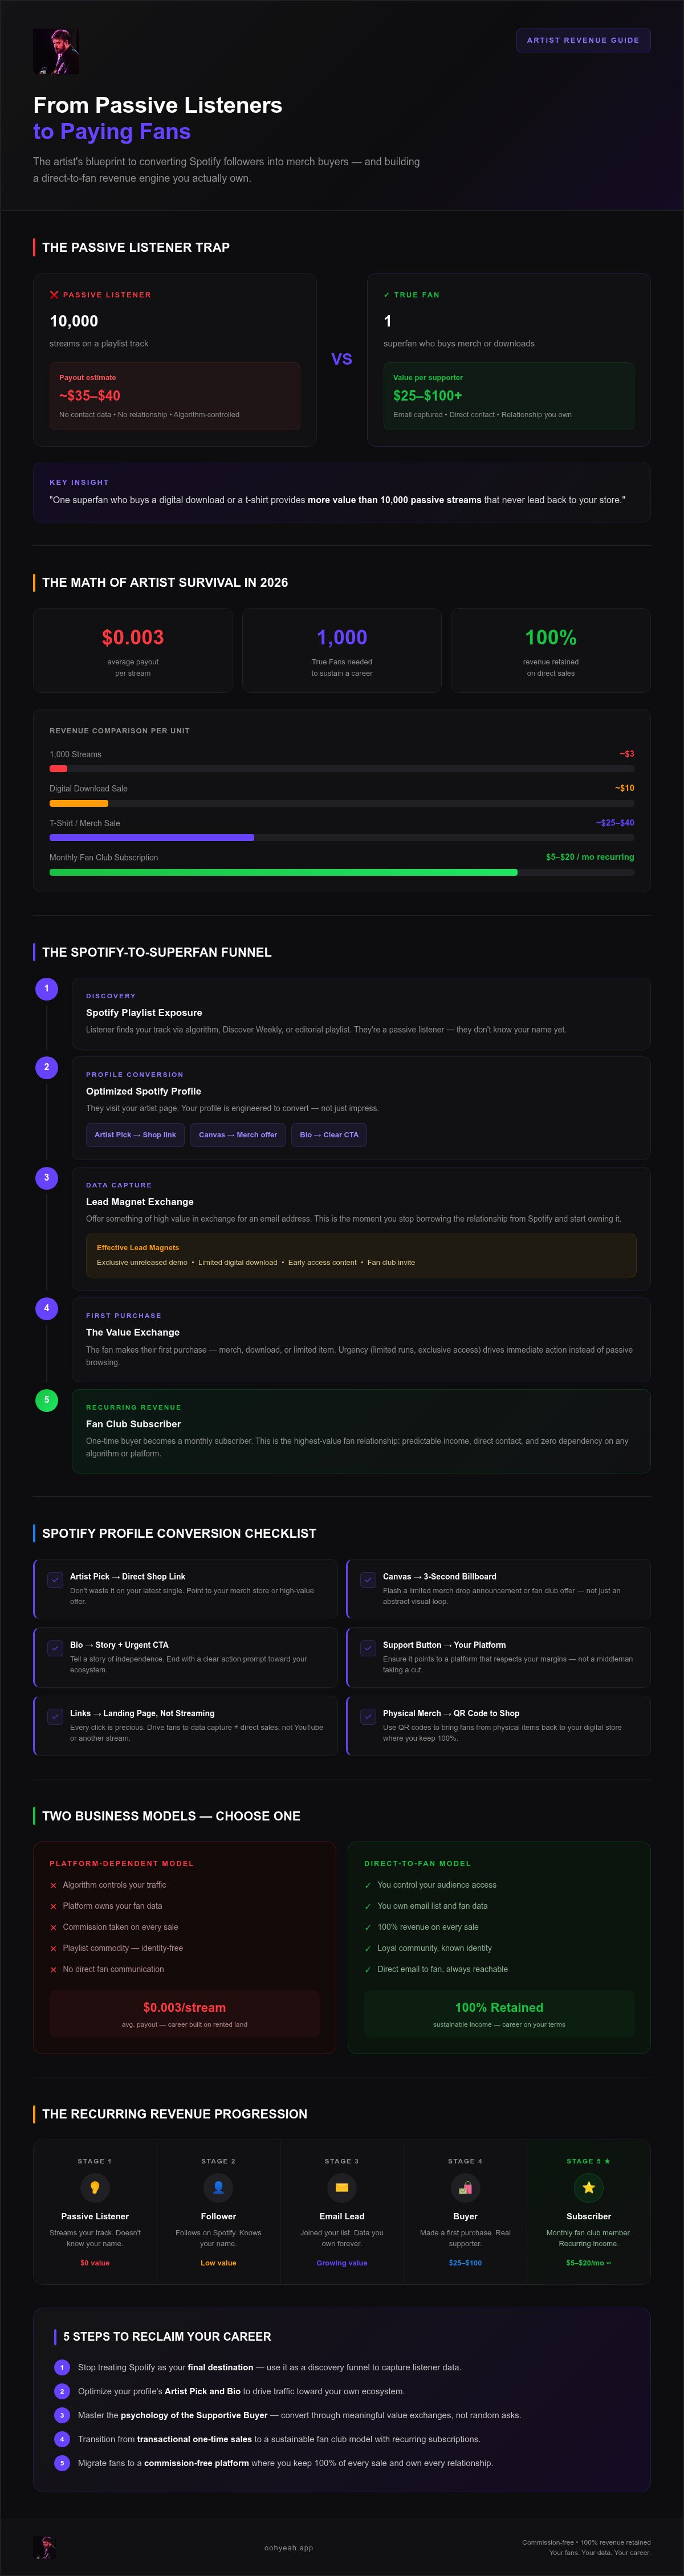Select the Canvas → Merch offer chip
This screenshot has width=684, height=2576.
pos(238,1134)
